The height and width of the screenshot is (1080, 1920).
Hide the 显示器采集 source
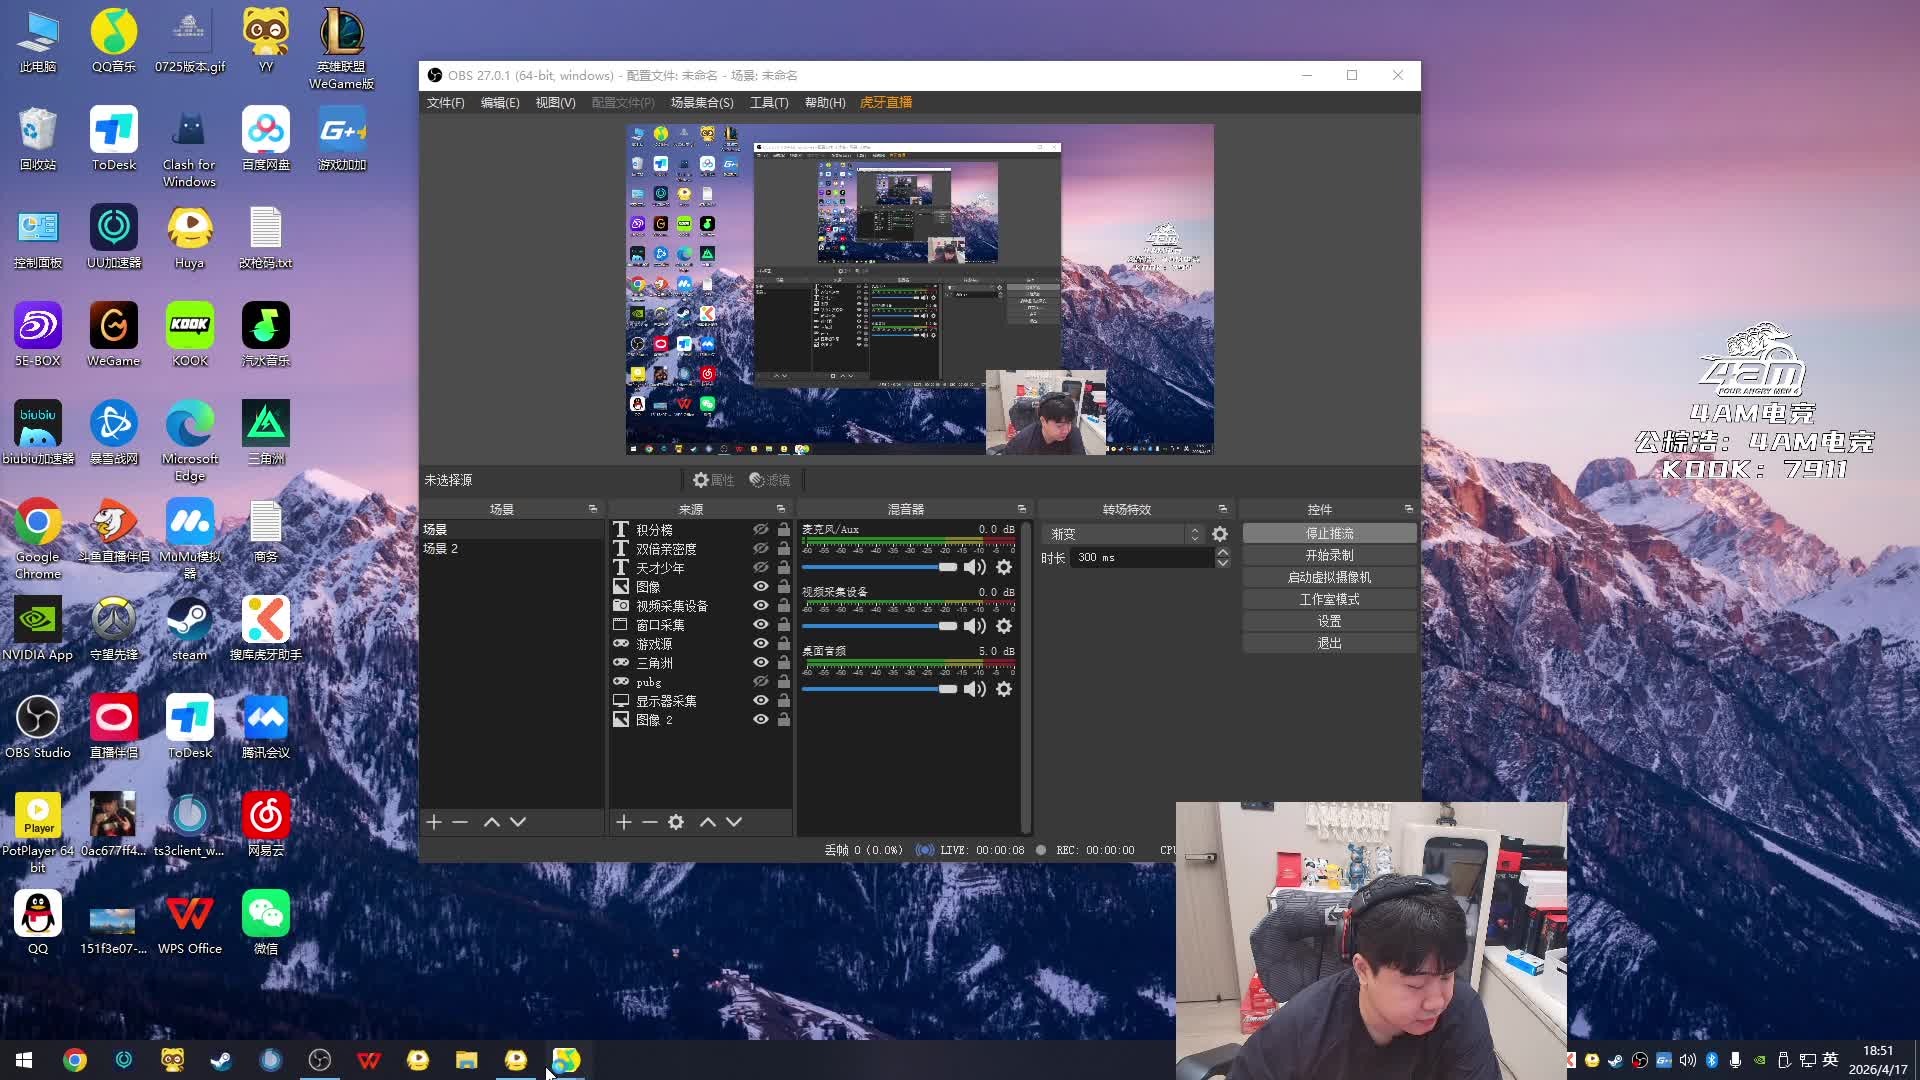(x=761, y=701)
